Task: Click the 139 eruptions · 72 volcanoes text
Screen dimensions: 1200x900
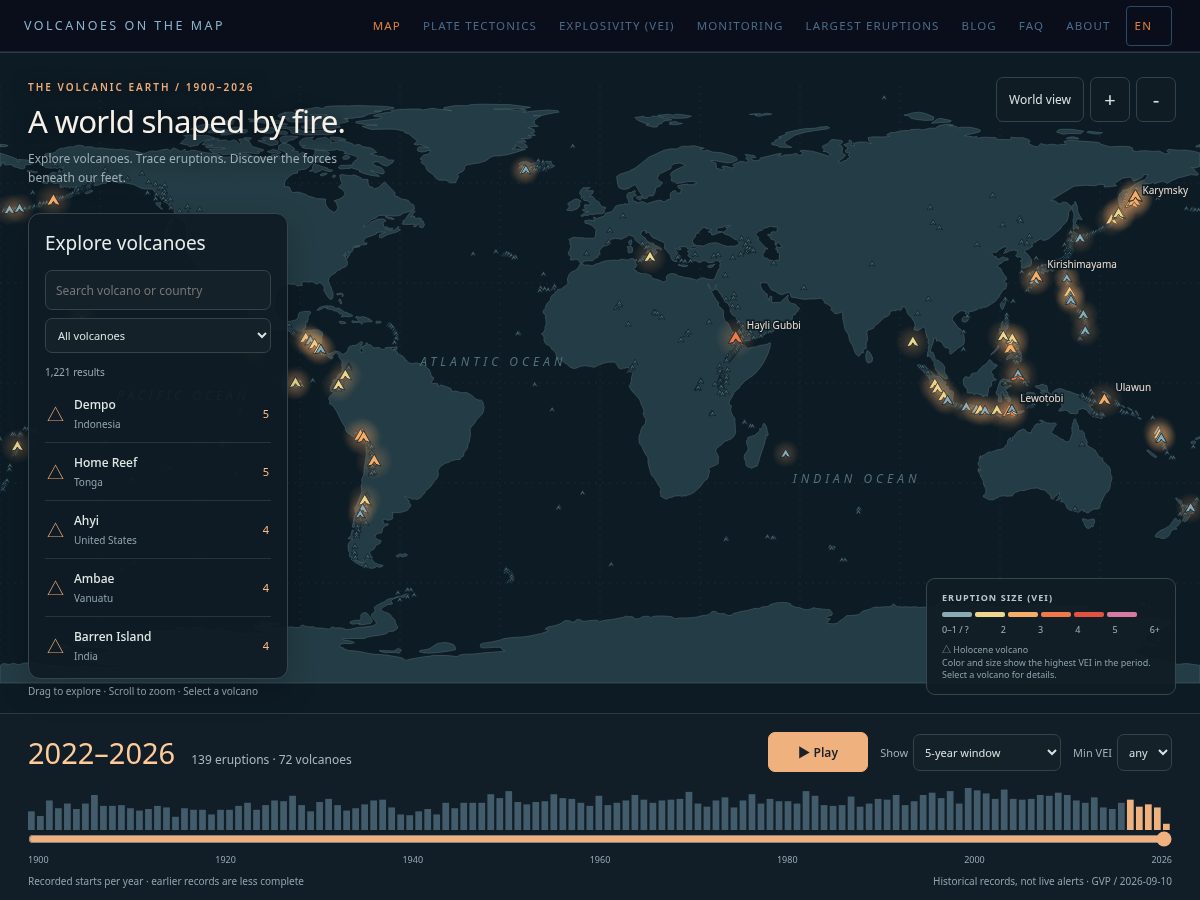Action: (x=271, y=759)
